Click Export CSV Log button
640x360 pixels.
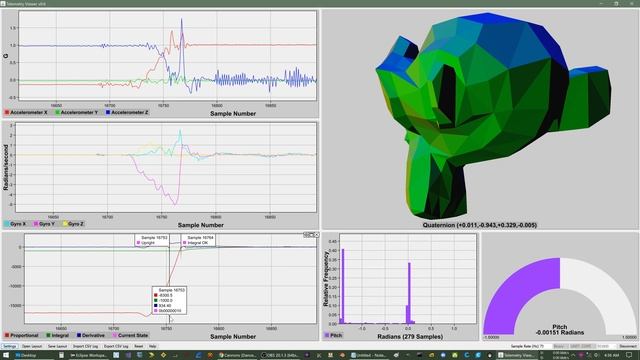[116, 346]
